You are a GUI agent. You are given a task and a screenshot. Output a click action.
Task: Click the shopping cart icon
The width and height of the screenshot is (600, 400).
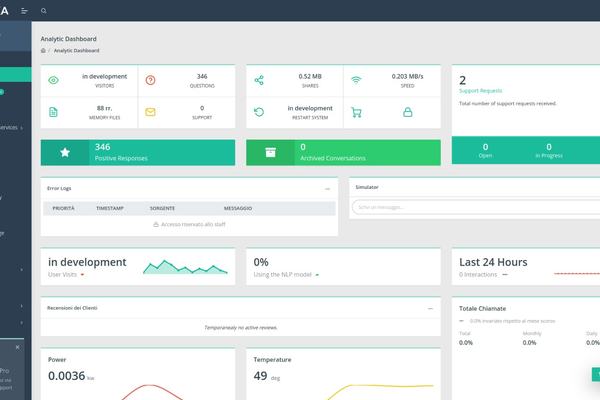[356, 113]
